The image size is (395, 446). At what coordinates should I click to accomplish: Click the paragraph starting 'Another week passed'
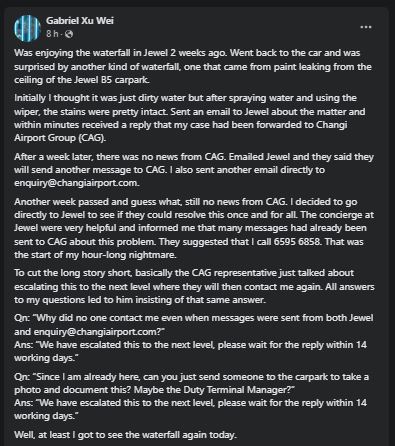(x=194, y=228)
